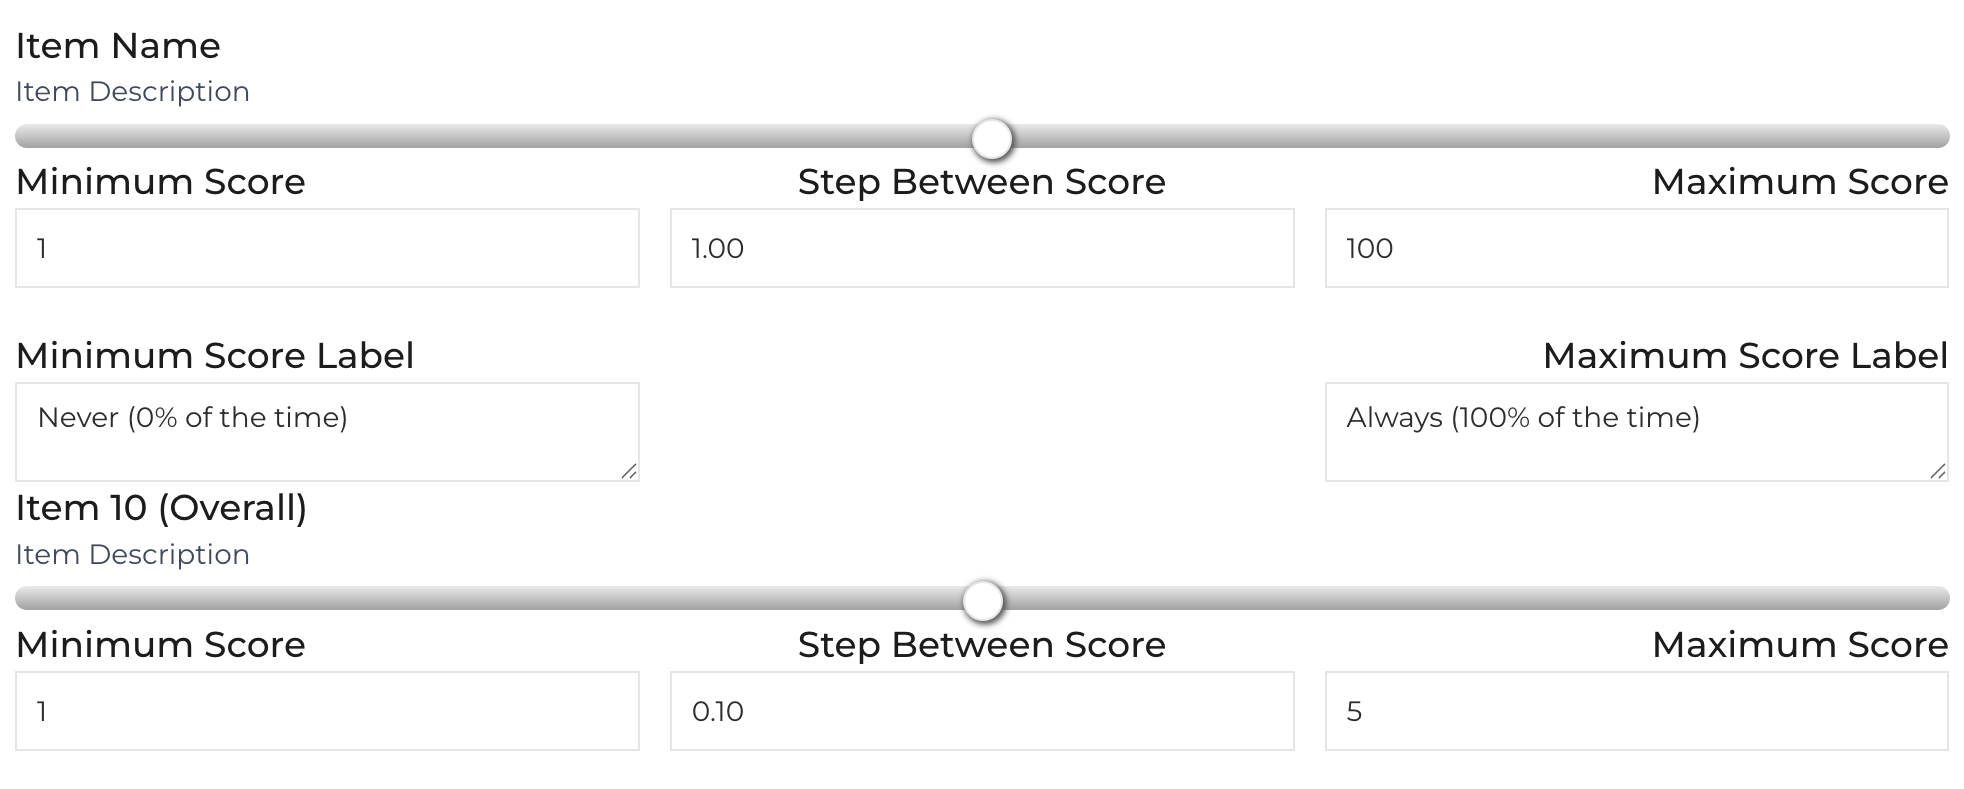Image resolution: width=1964 pixels, height=789 pixels.
Task: Click 'Maximum Score' caption above the 5 field
Action: click(1799, 645)
